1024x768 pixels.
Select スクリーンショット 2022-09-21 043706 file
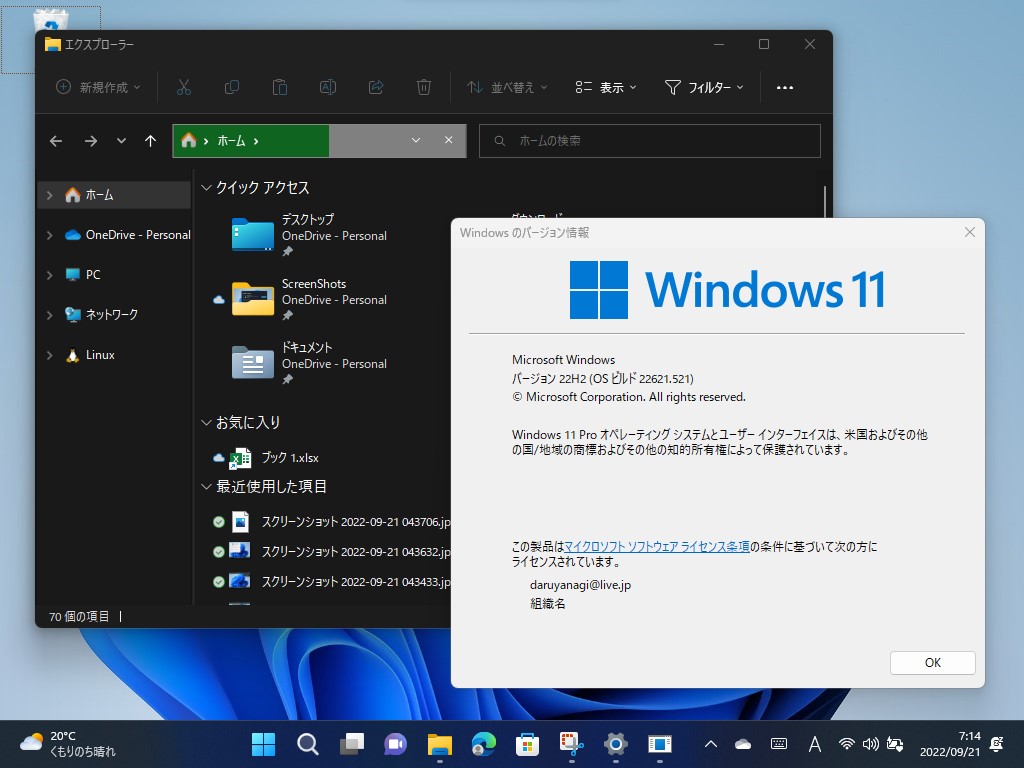330,522
